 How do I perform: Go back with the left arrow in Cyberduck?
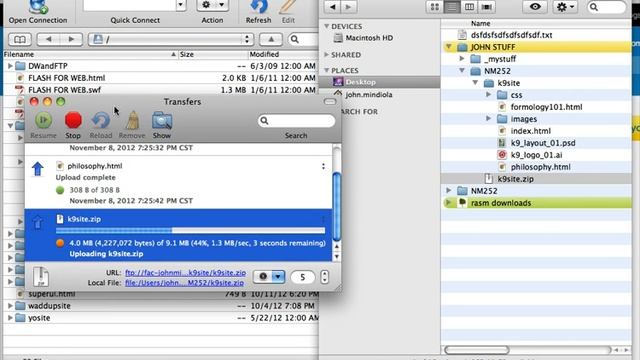pyautogui.click(x=49, y=40)
